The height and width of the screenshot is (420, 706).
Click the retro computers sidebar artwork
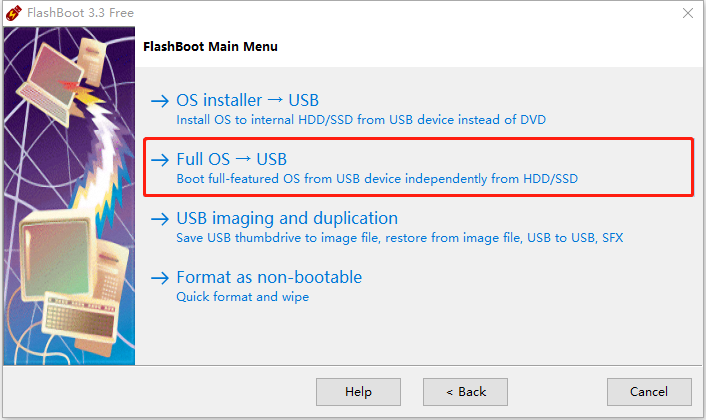[69, 196]
